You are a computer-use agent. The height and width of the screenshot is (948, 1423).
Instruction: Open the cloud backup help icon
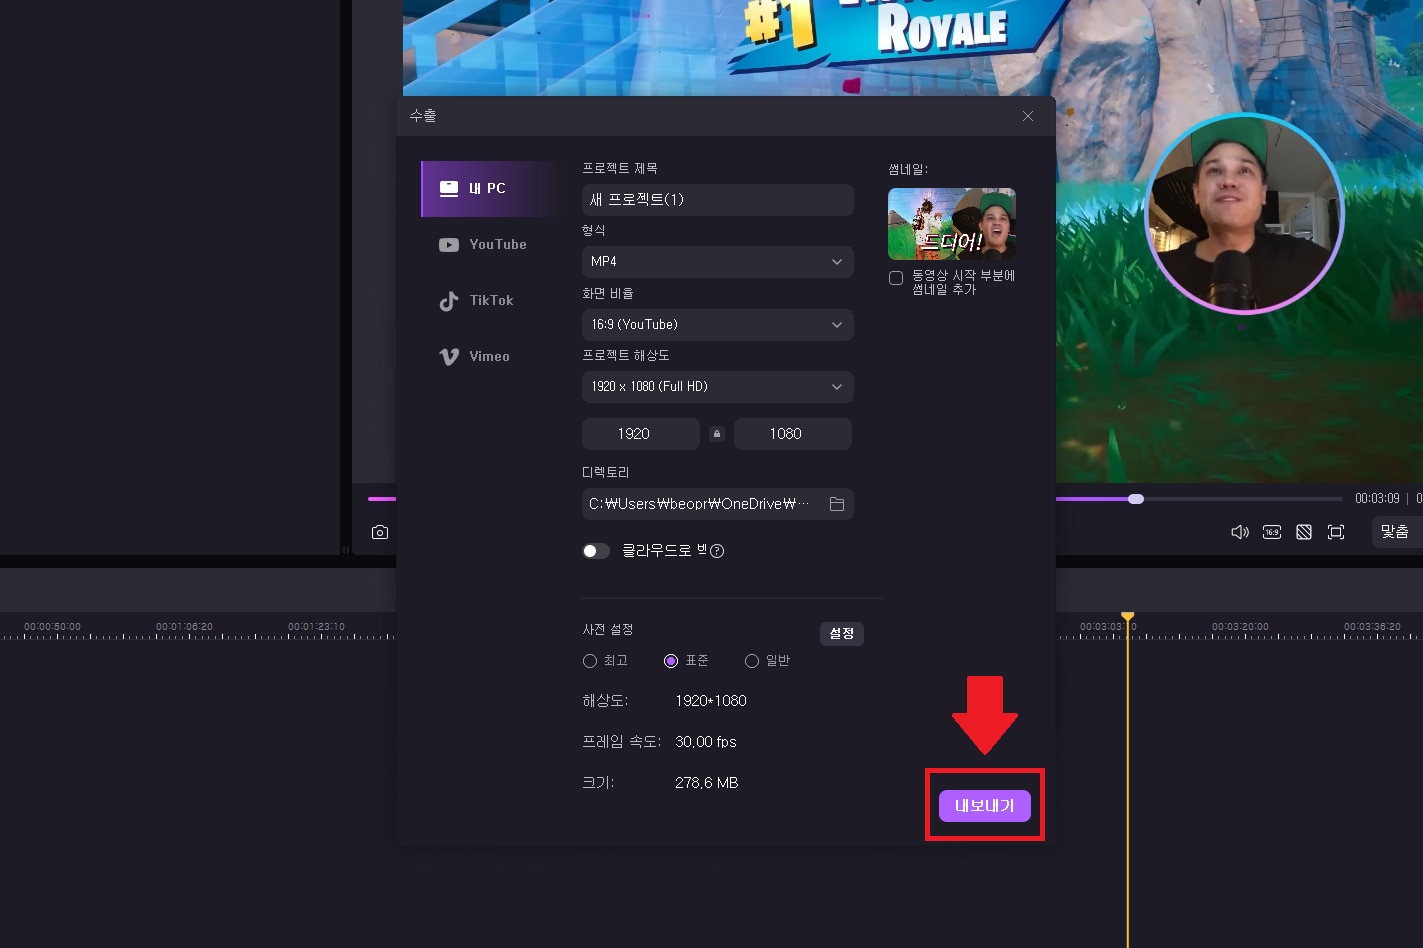717,551
